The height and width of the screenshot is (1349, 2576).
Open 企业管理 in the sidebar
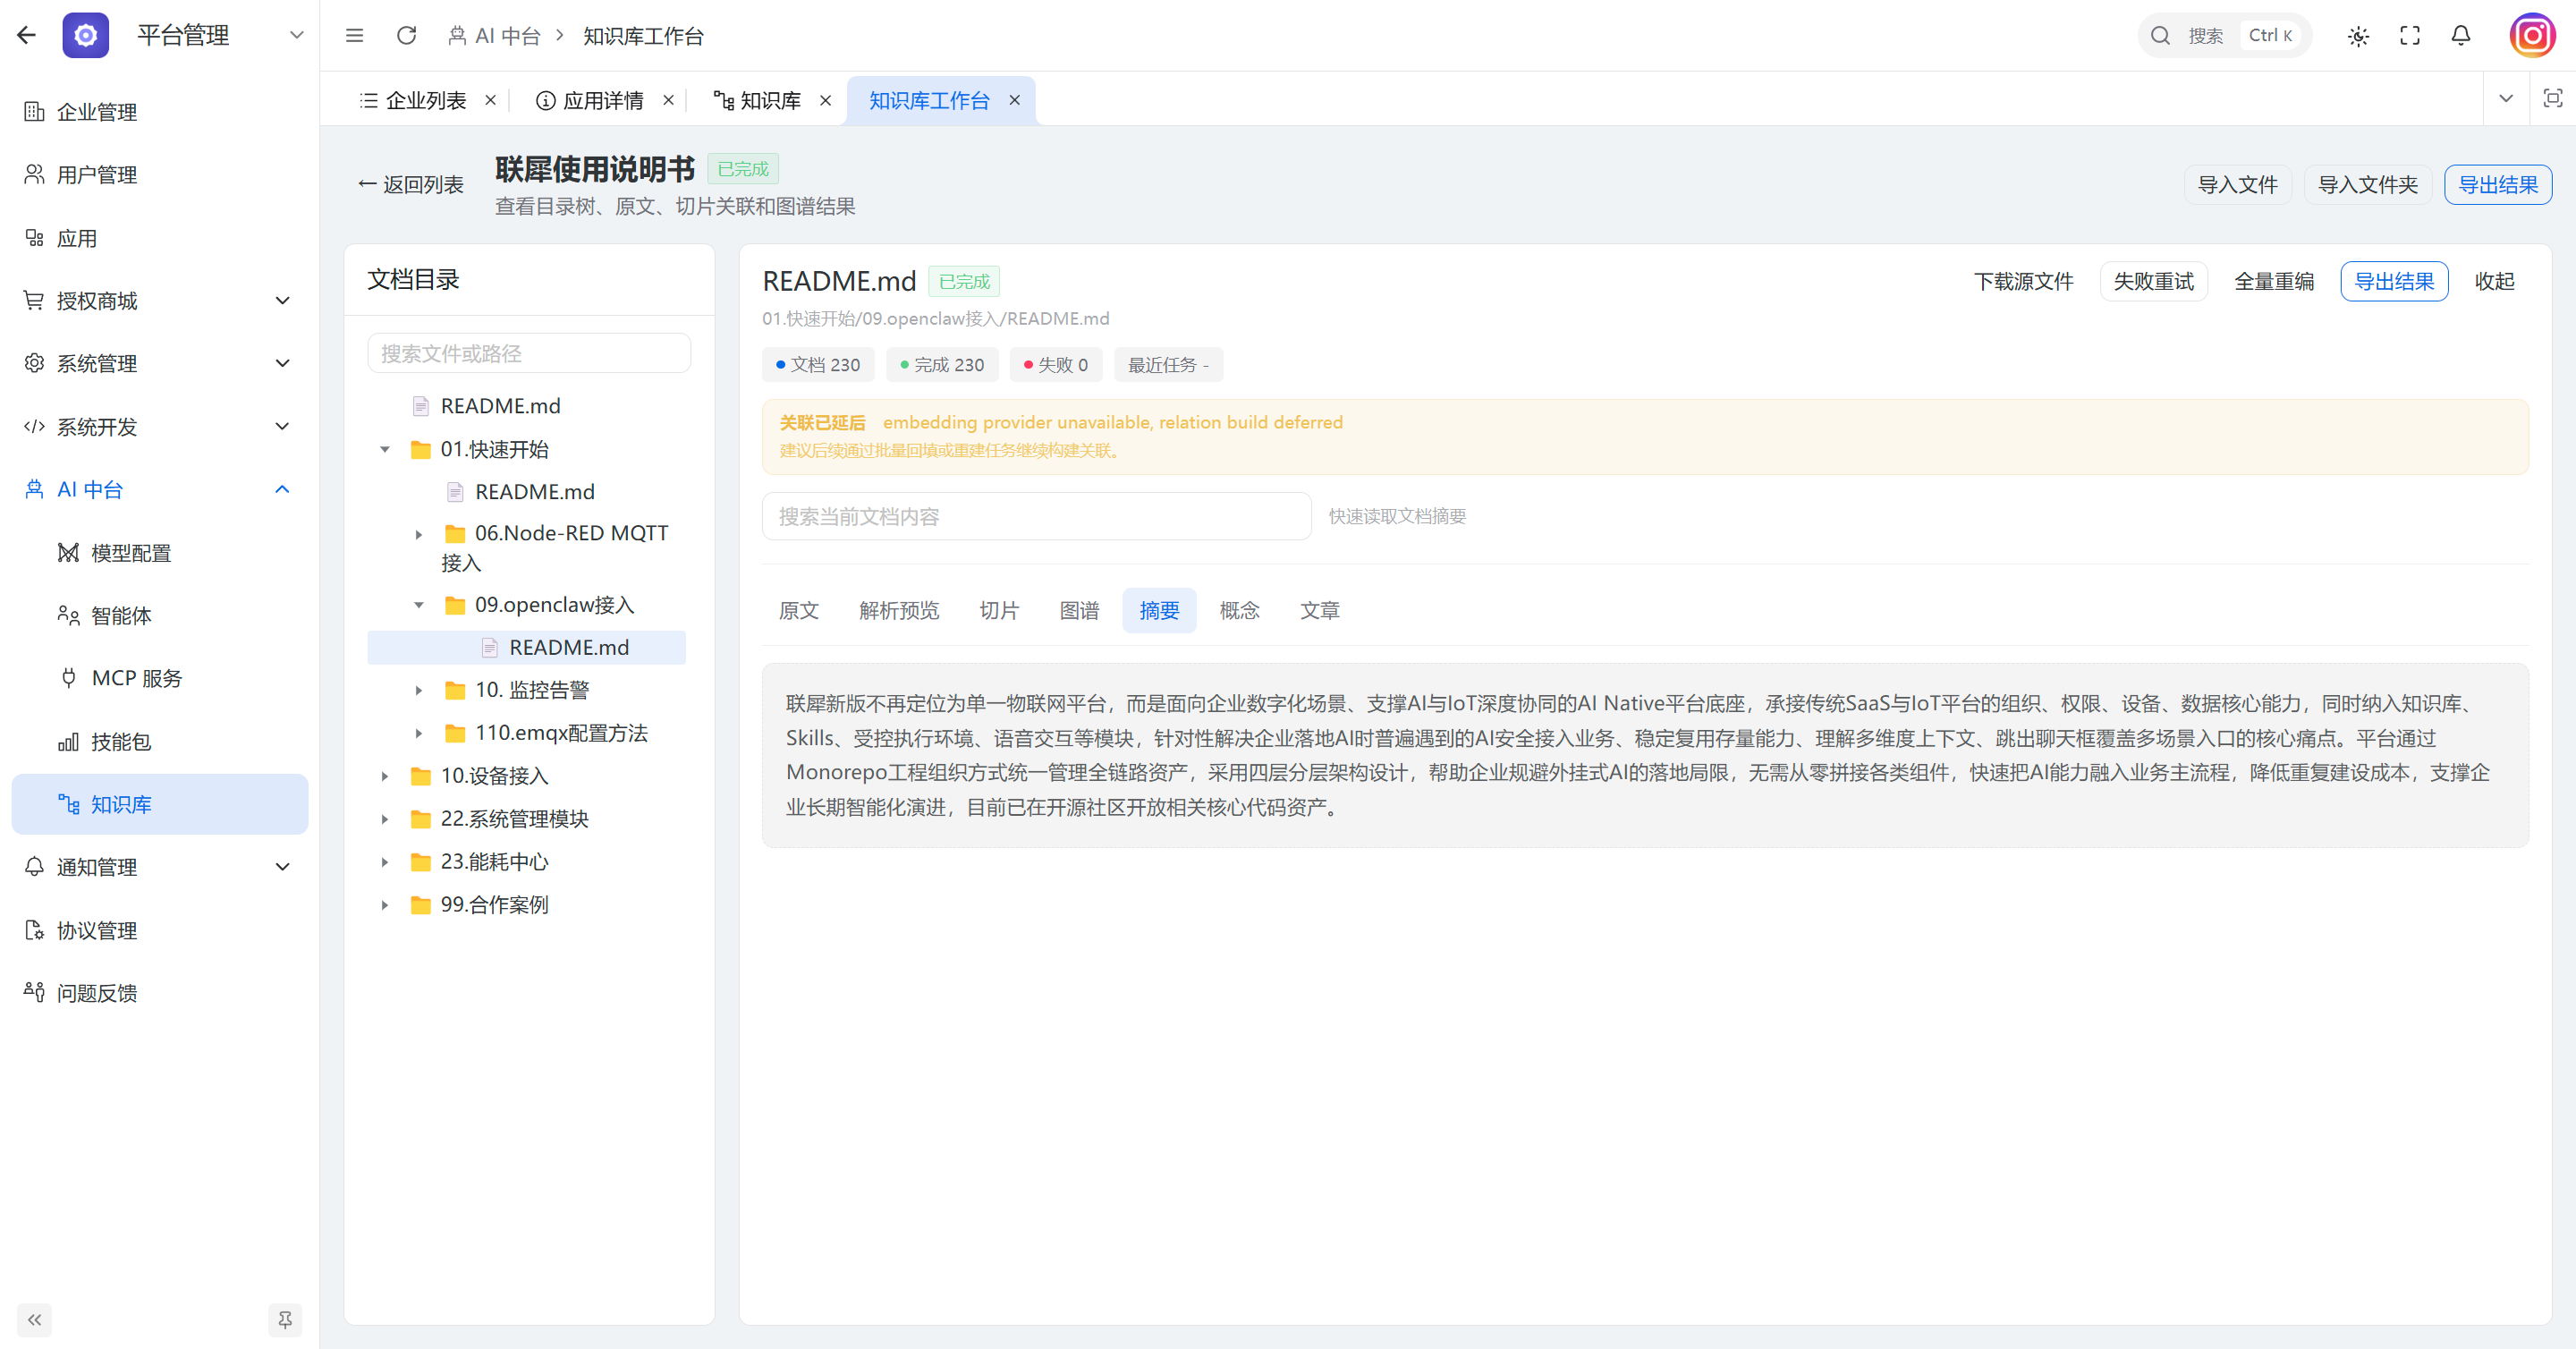tap(160, 112)
